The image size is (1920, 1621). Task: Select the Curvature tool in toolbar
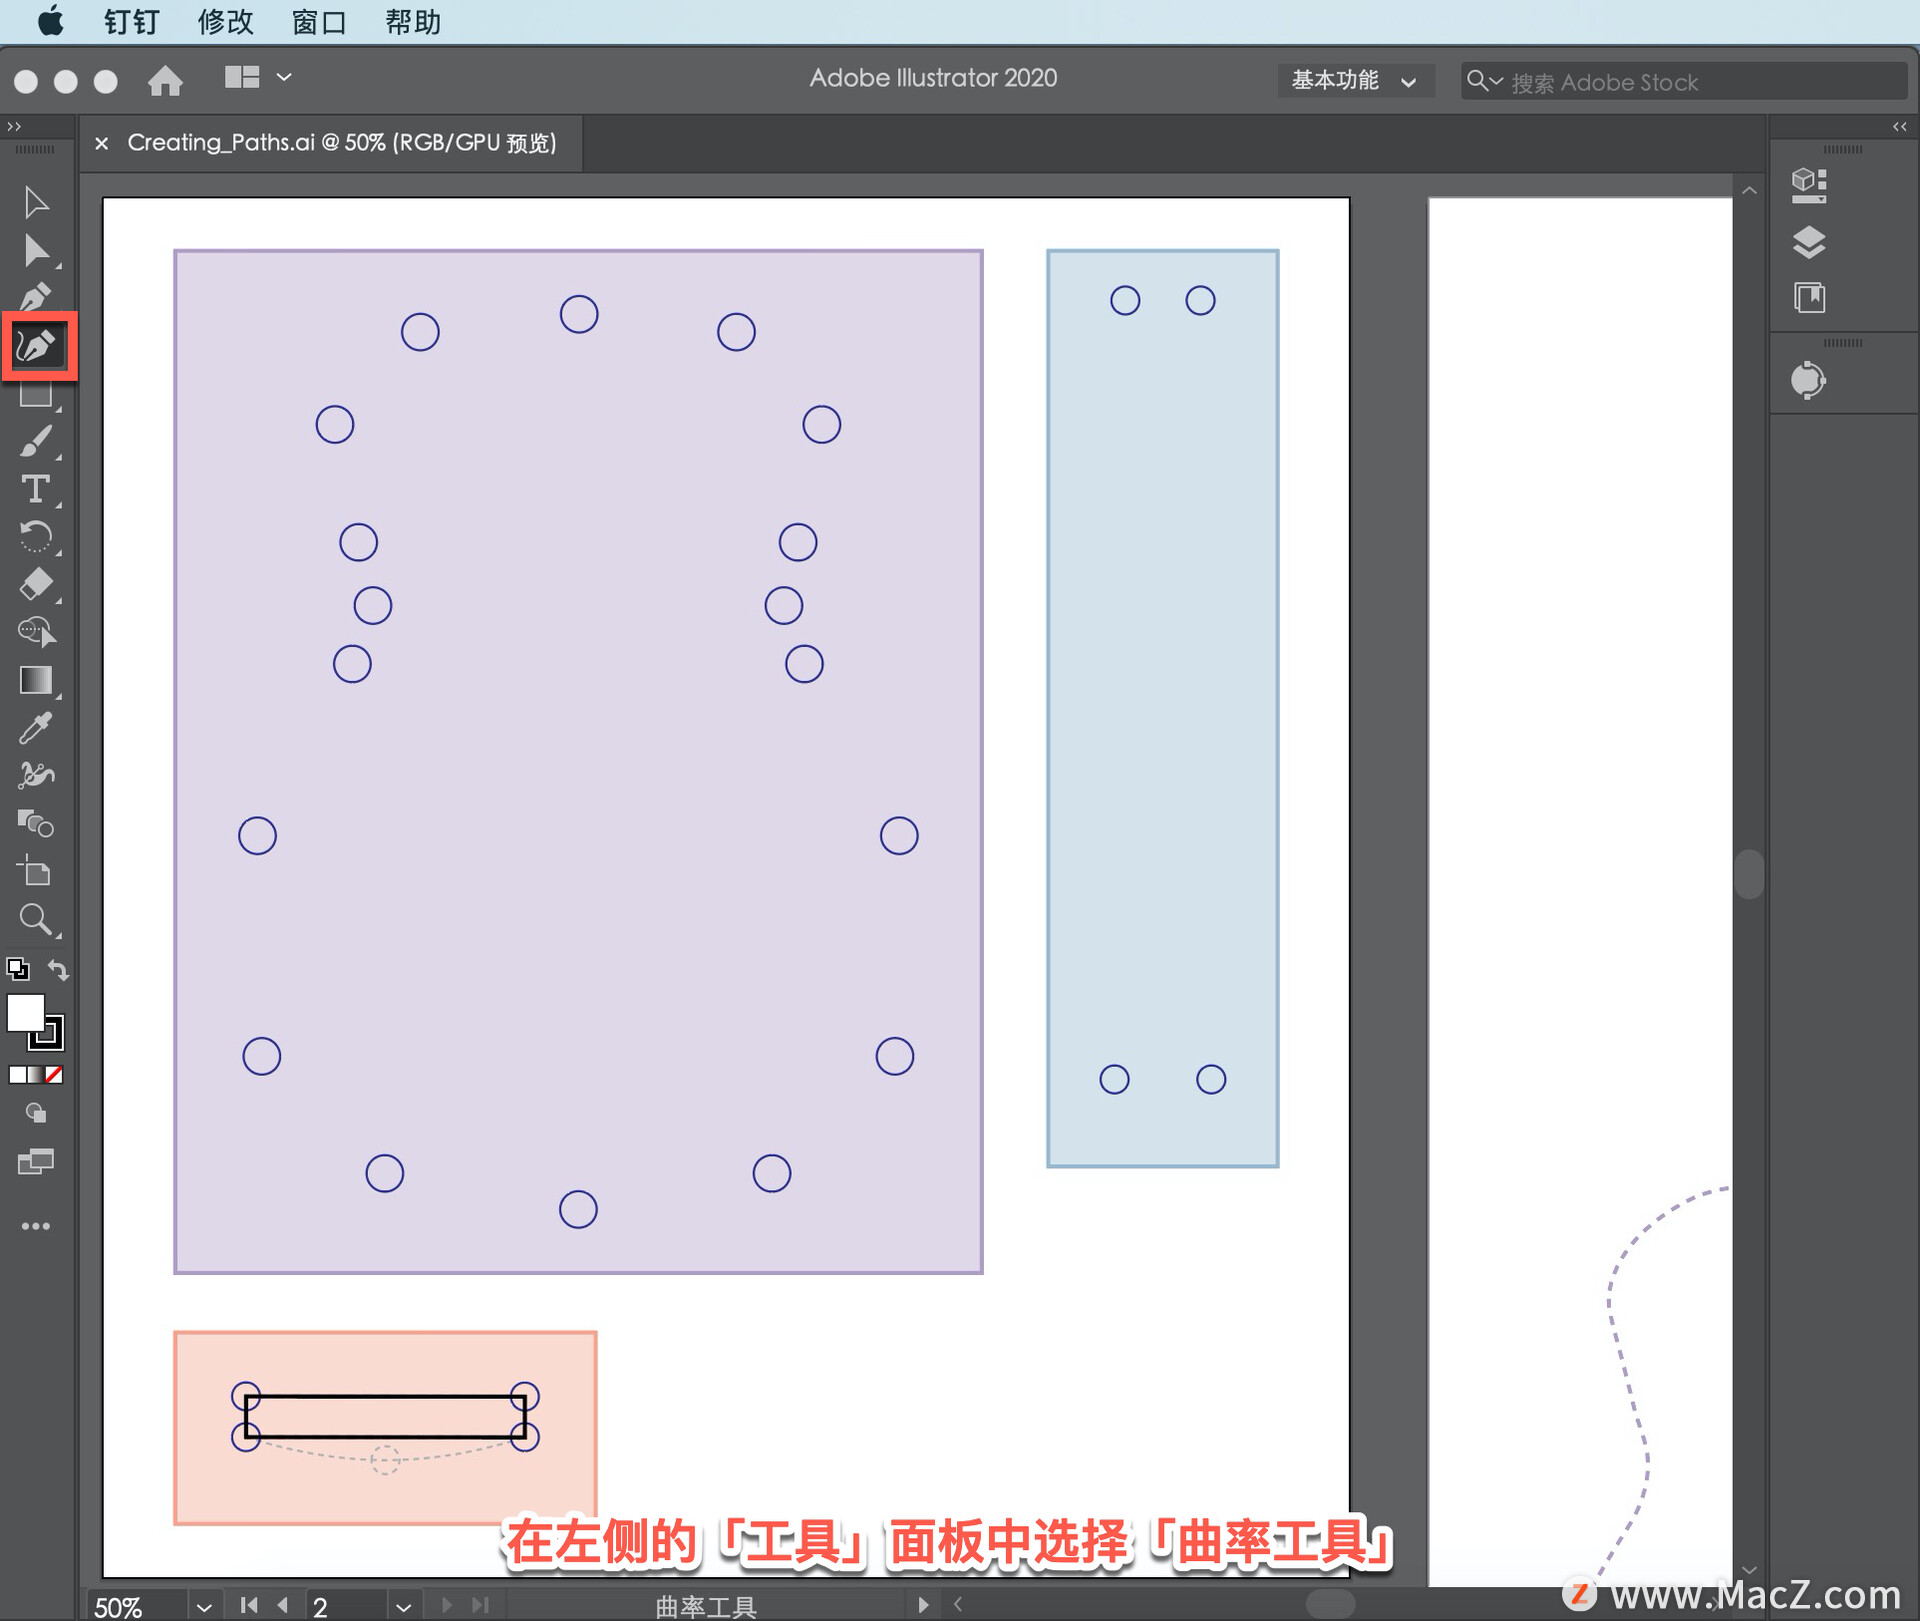(x=37, y=346)
